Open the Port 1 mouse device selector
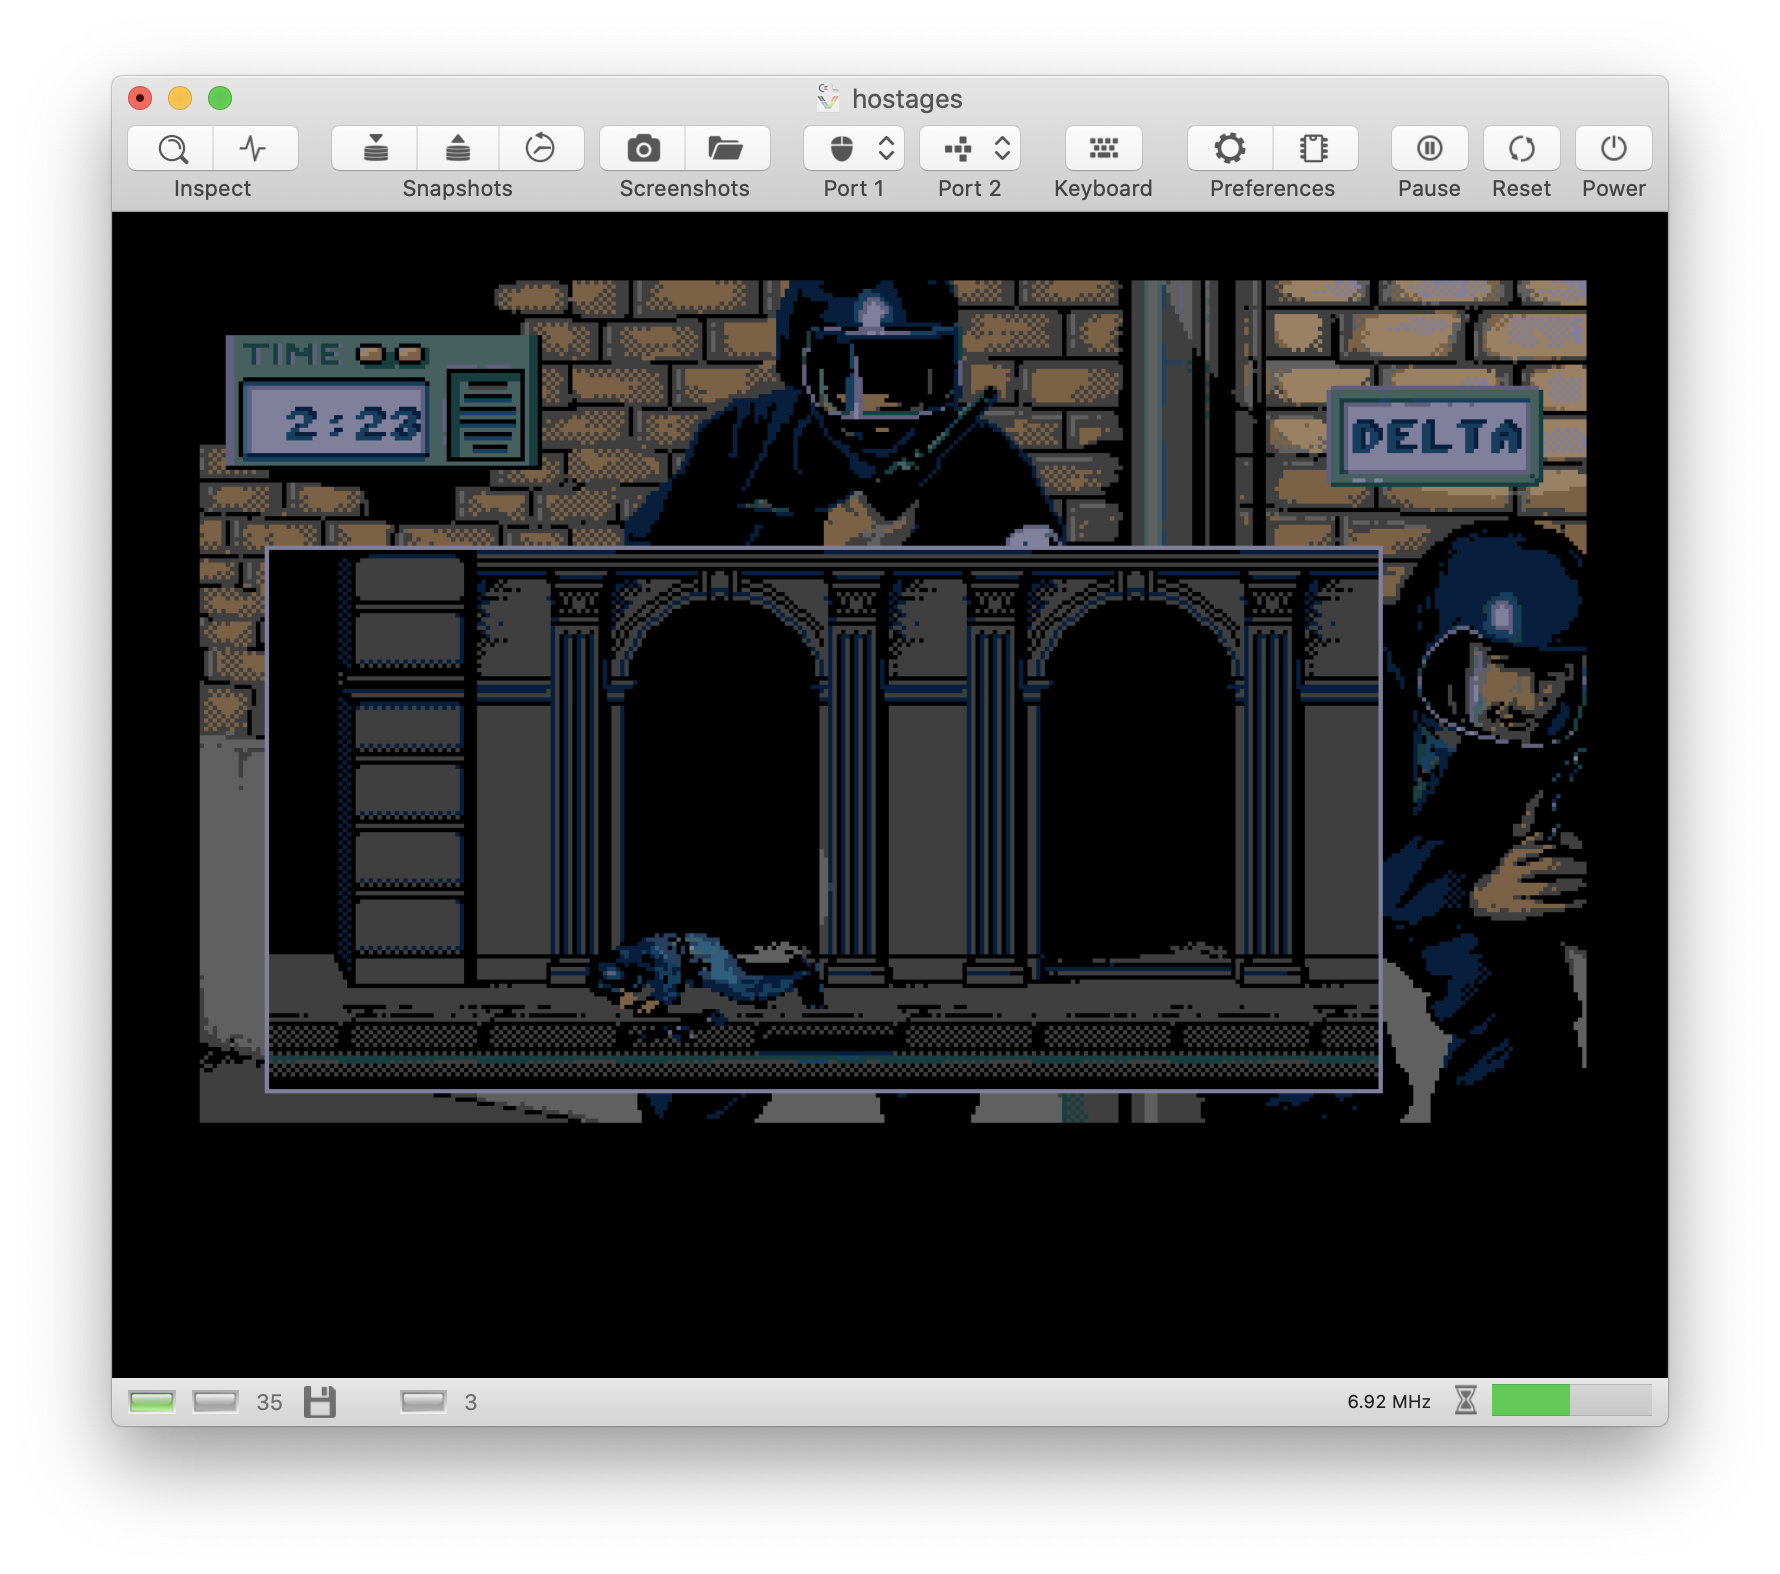The width and height of the screenshot is (1780, 1574). [x=854, y=149]
